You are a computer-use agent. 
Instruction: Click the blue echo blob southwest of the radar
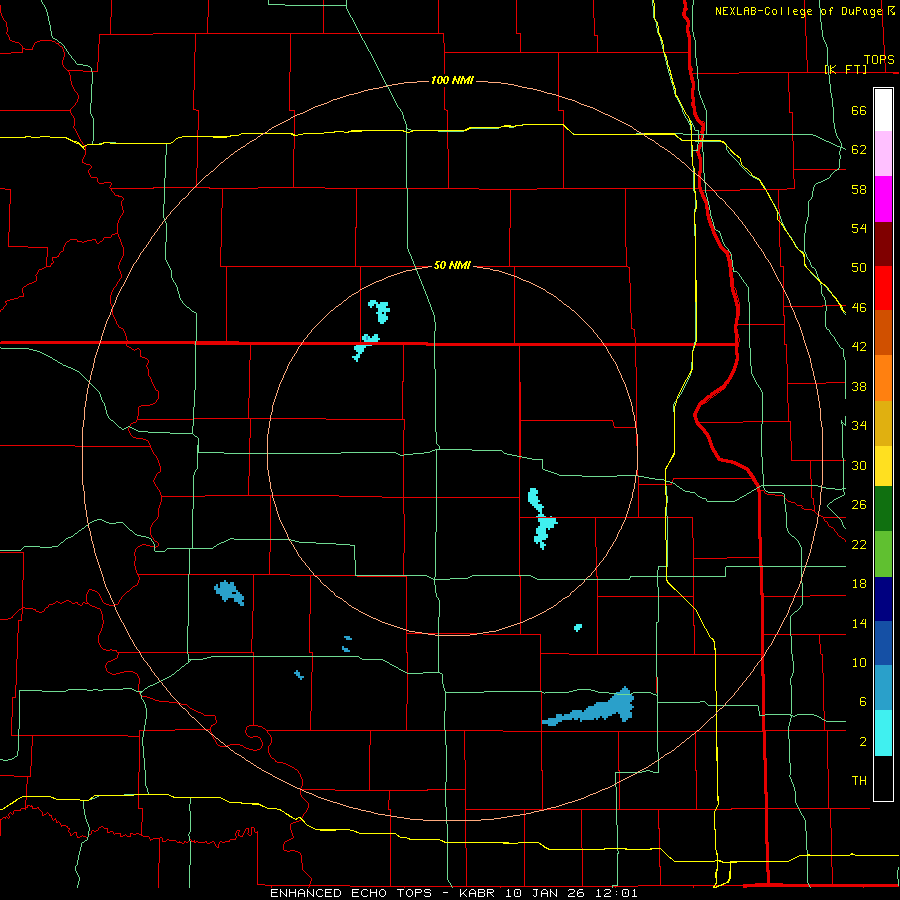230,592
